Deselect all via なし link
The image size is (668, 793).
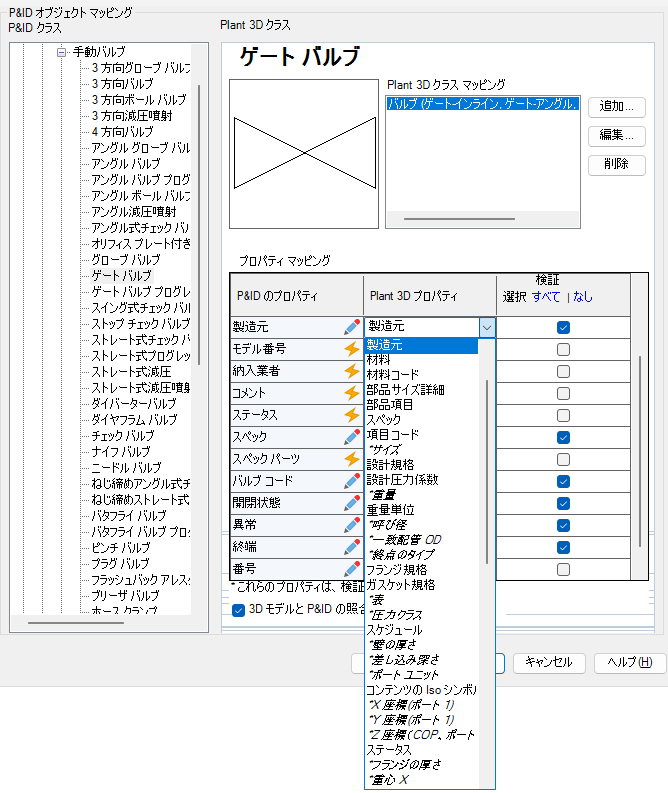pos(583,297)
